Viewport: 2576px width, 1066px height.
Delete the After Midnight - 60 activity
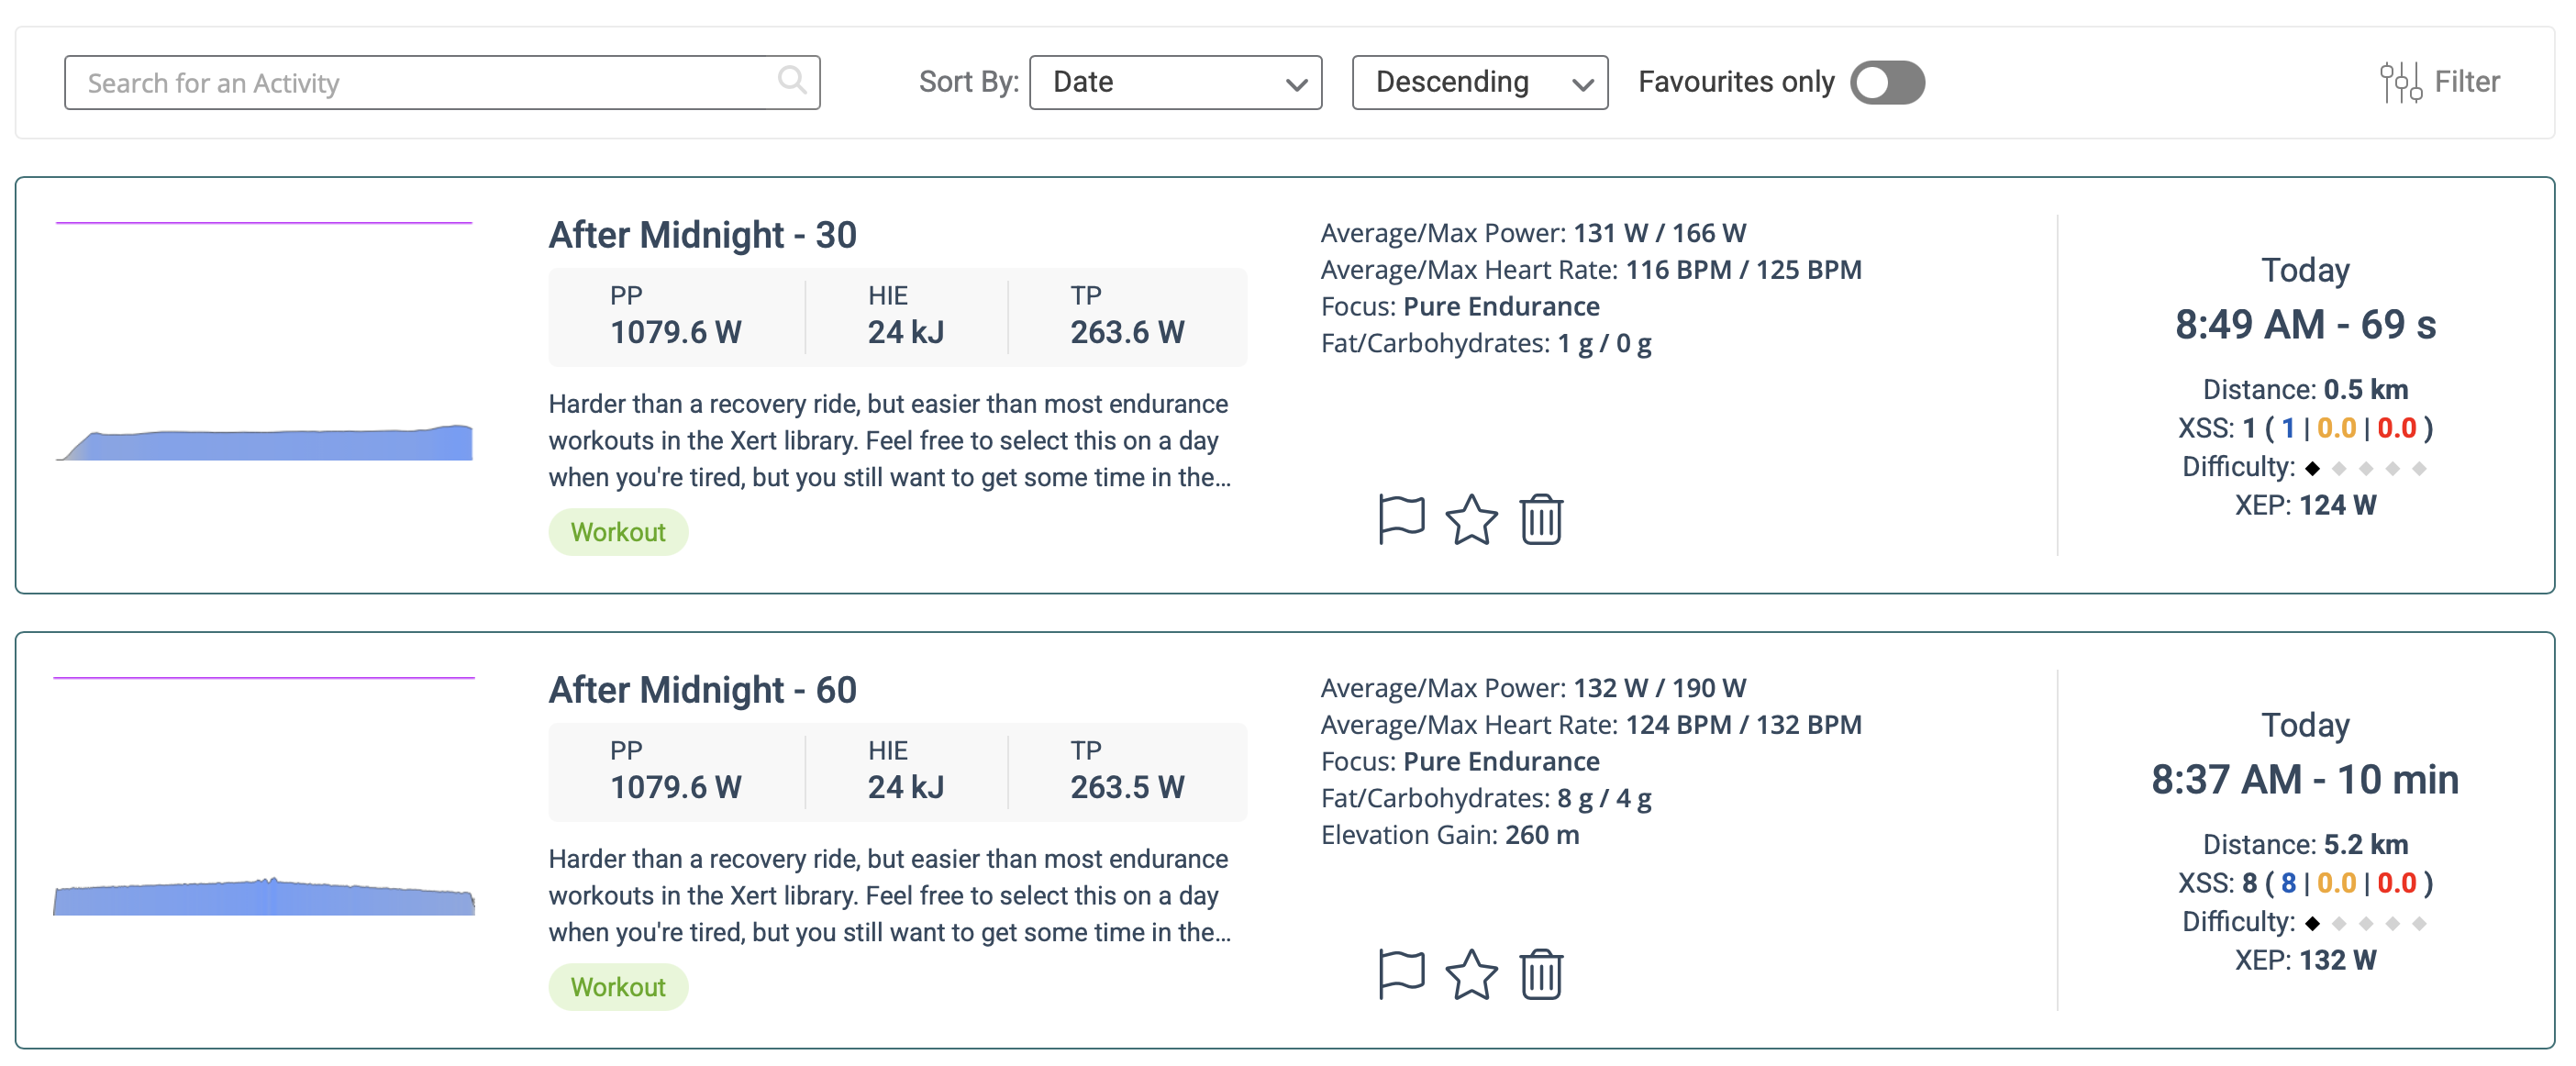coord(1541,974)
